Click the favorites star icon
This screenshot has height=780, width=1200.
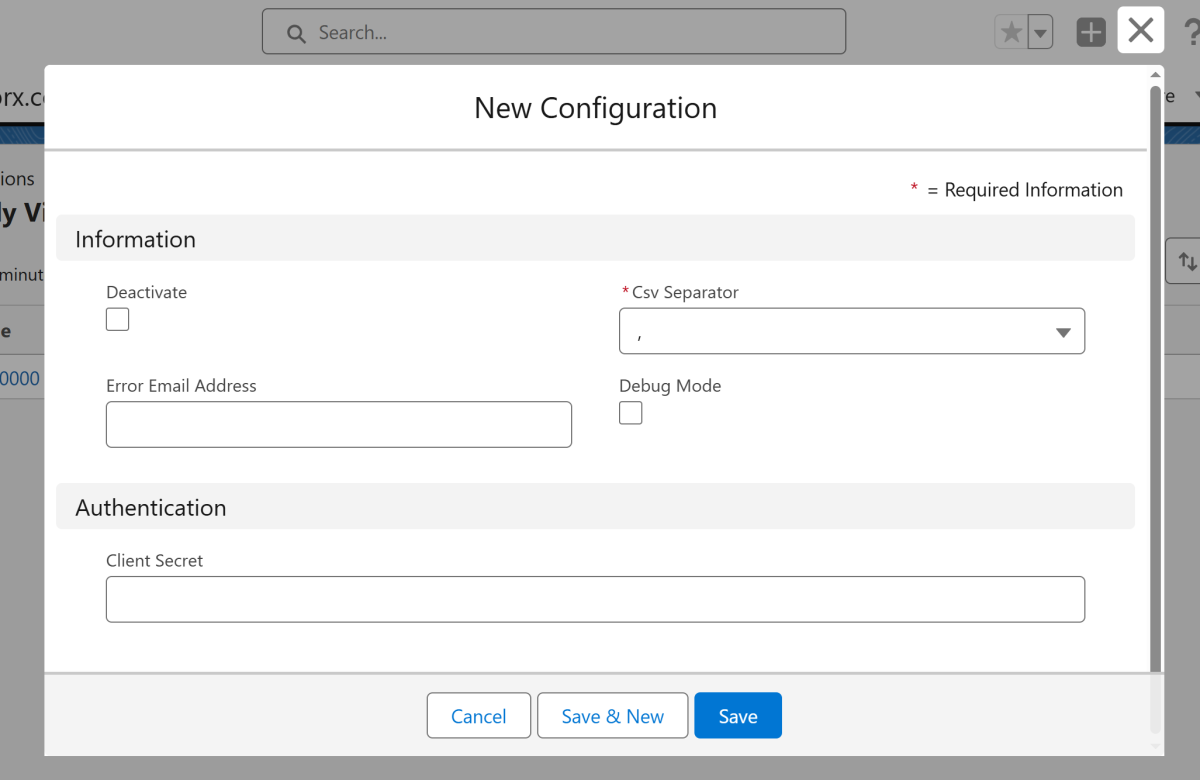pyautogui.click(x=1011, y=33)
